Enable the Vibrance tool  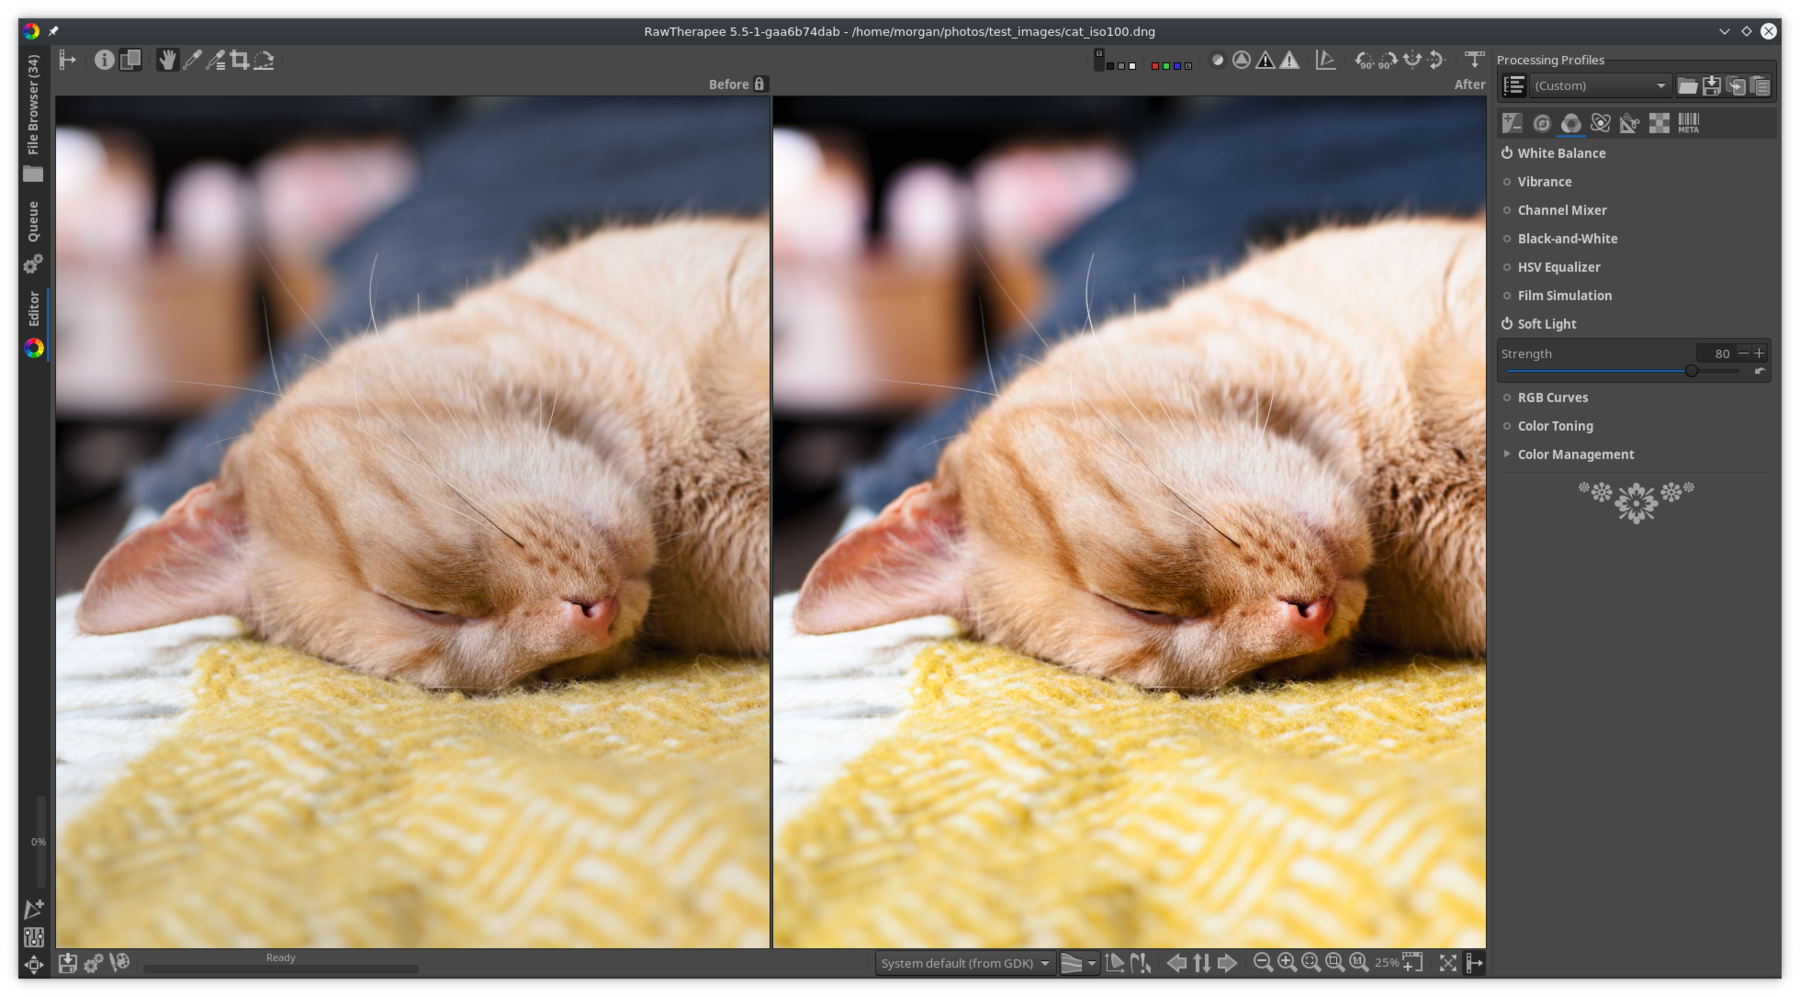[1507, 182]
